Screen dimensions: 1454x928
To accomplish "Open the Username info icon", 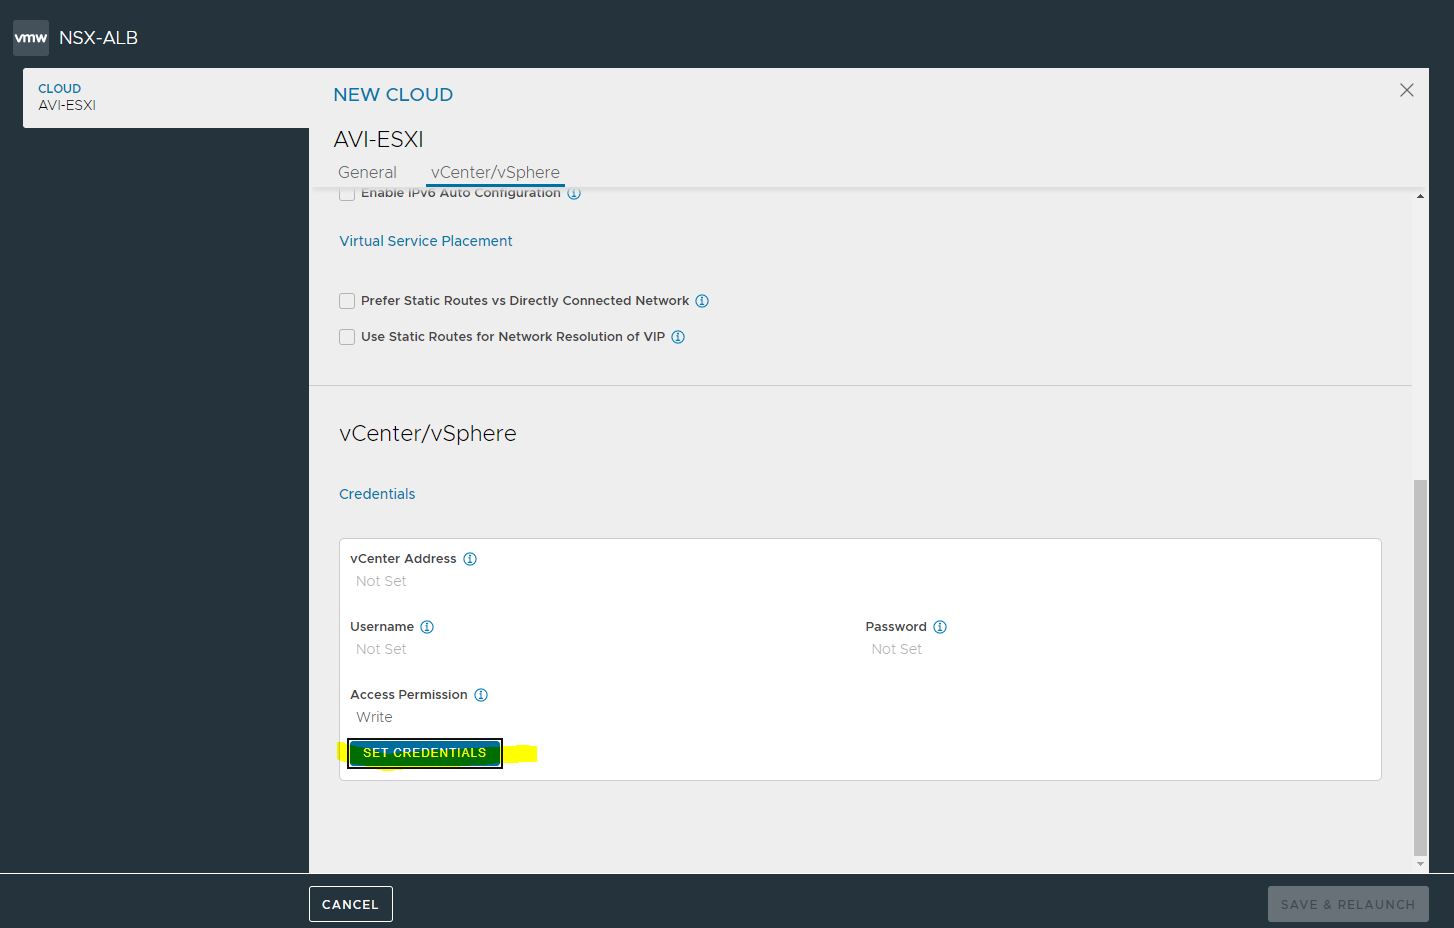I will 427,627.
